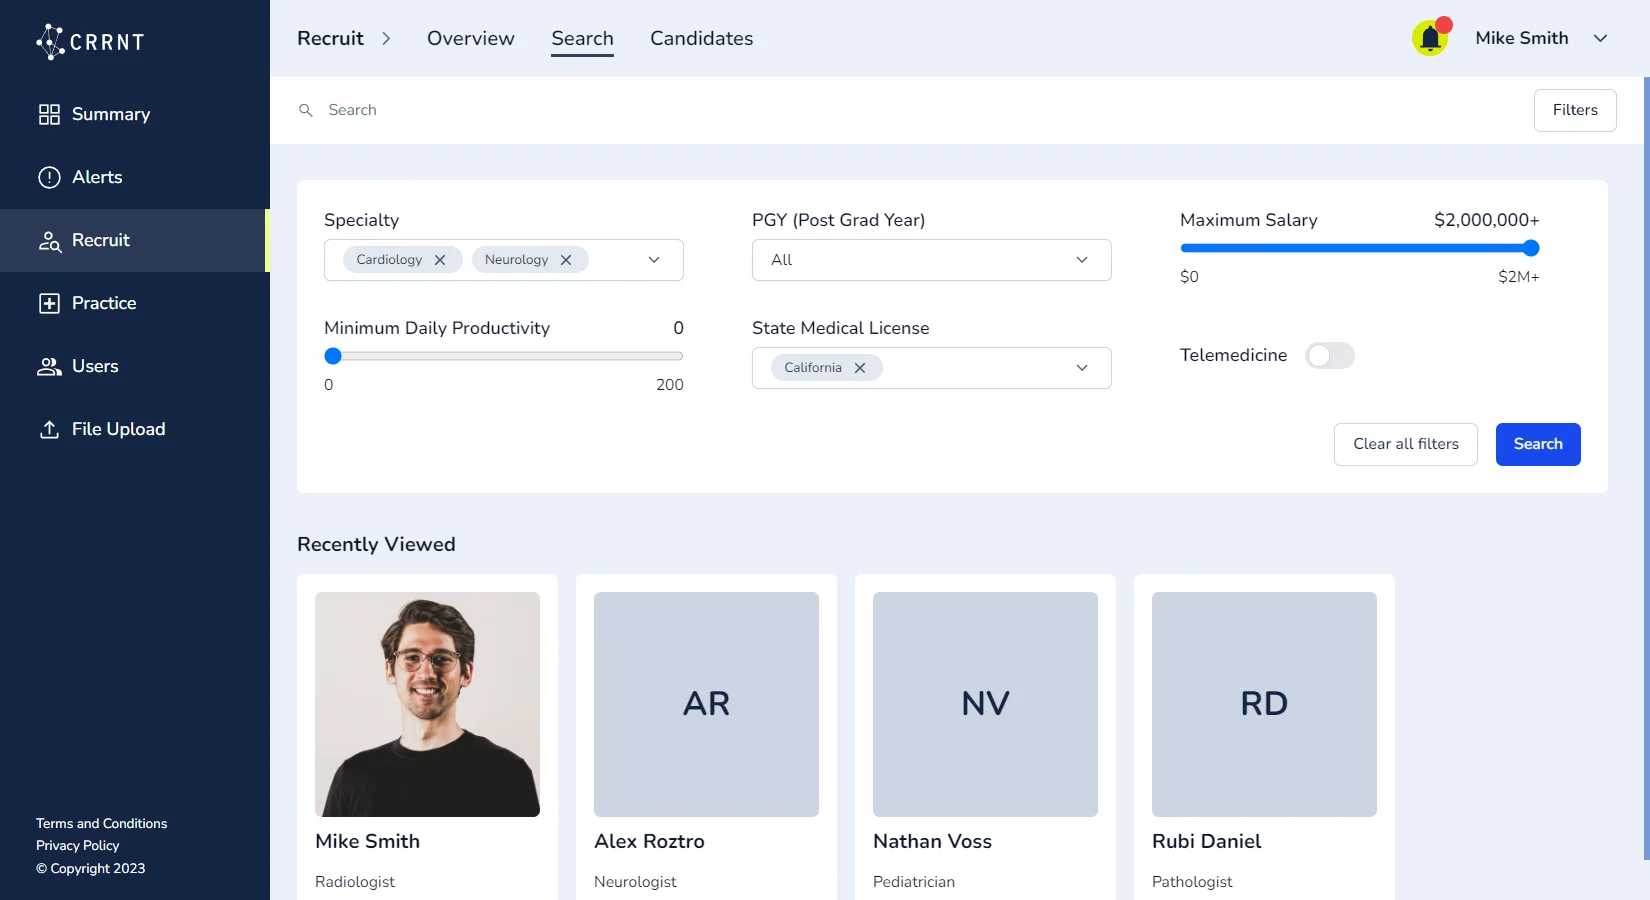This screenshot has height=900, width=1650.
Task: Open the Users section
Action: tap(95, 366)
